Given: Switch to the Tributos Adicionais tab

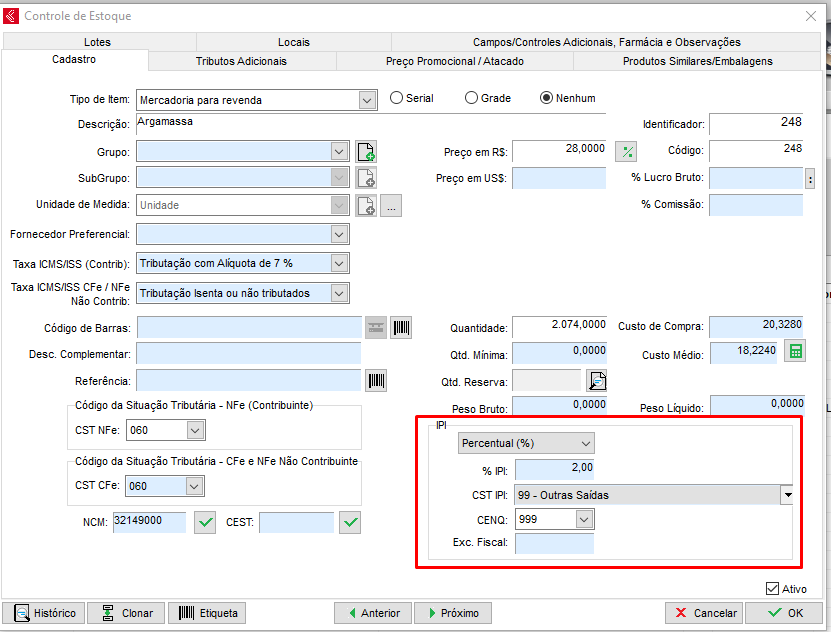Looking at the screenshot, I should (x=241, y=61).
